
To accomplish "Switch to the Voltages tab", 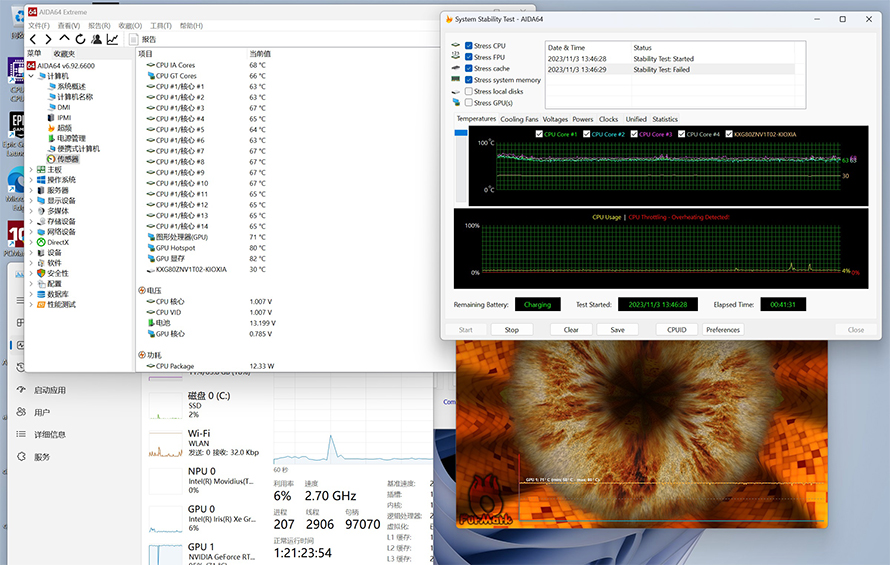I will 555,119.
